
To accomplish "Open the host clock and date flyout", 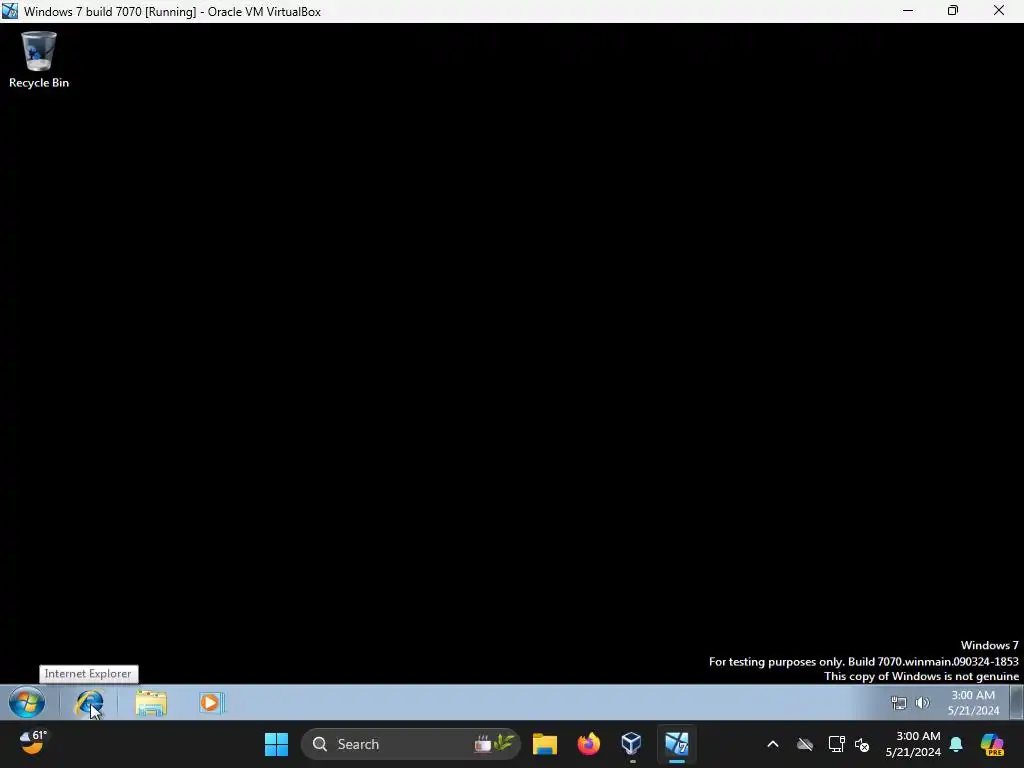I will tap(913, 744).
